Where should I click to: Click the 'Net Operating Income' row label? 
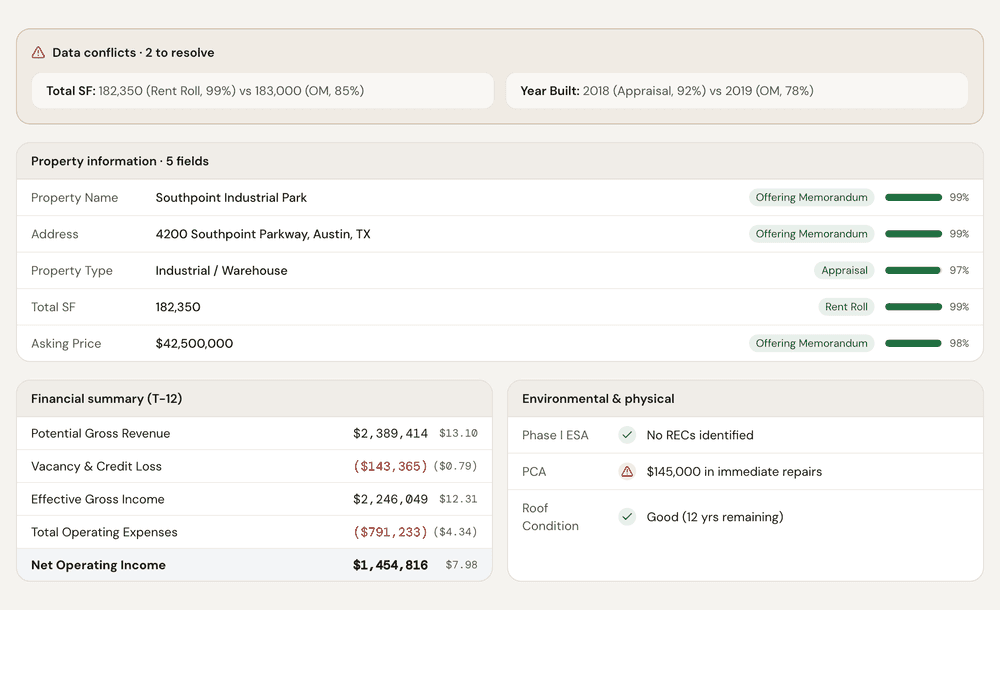[x=98, y=565]
